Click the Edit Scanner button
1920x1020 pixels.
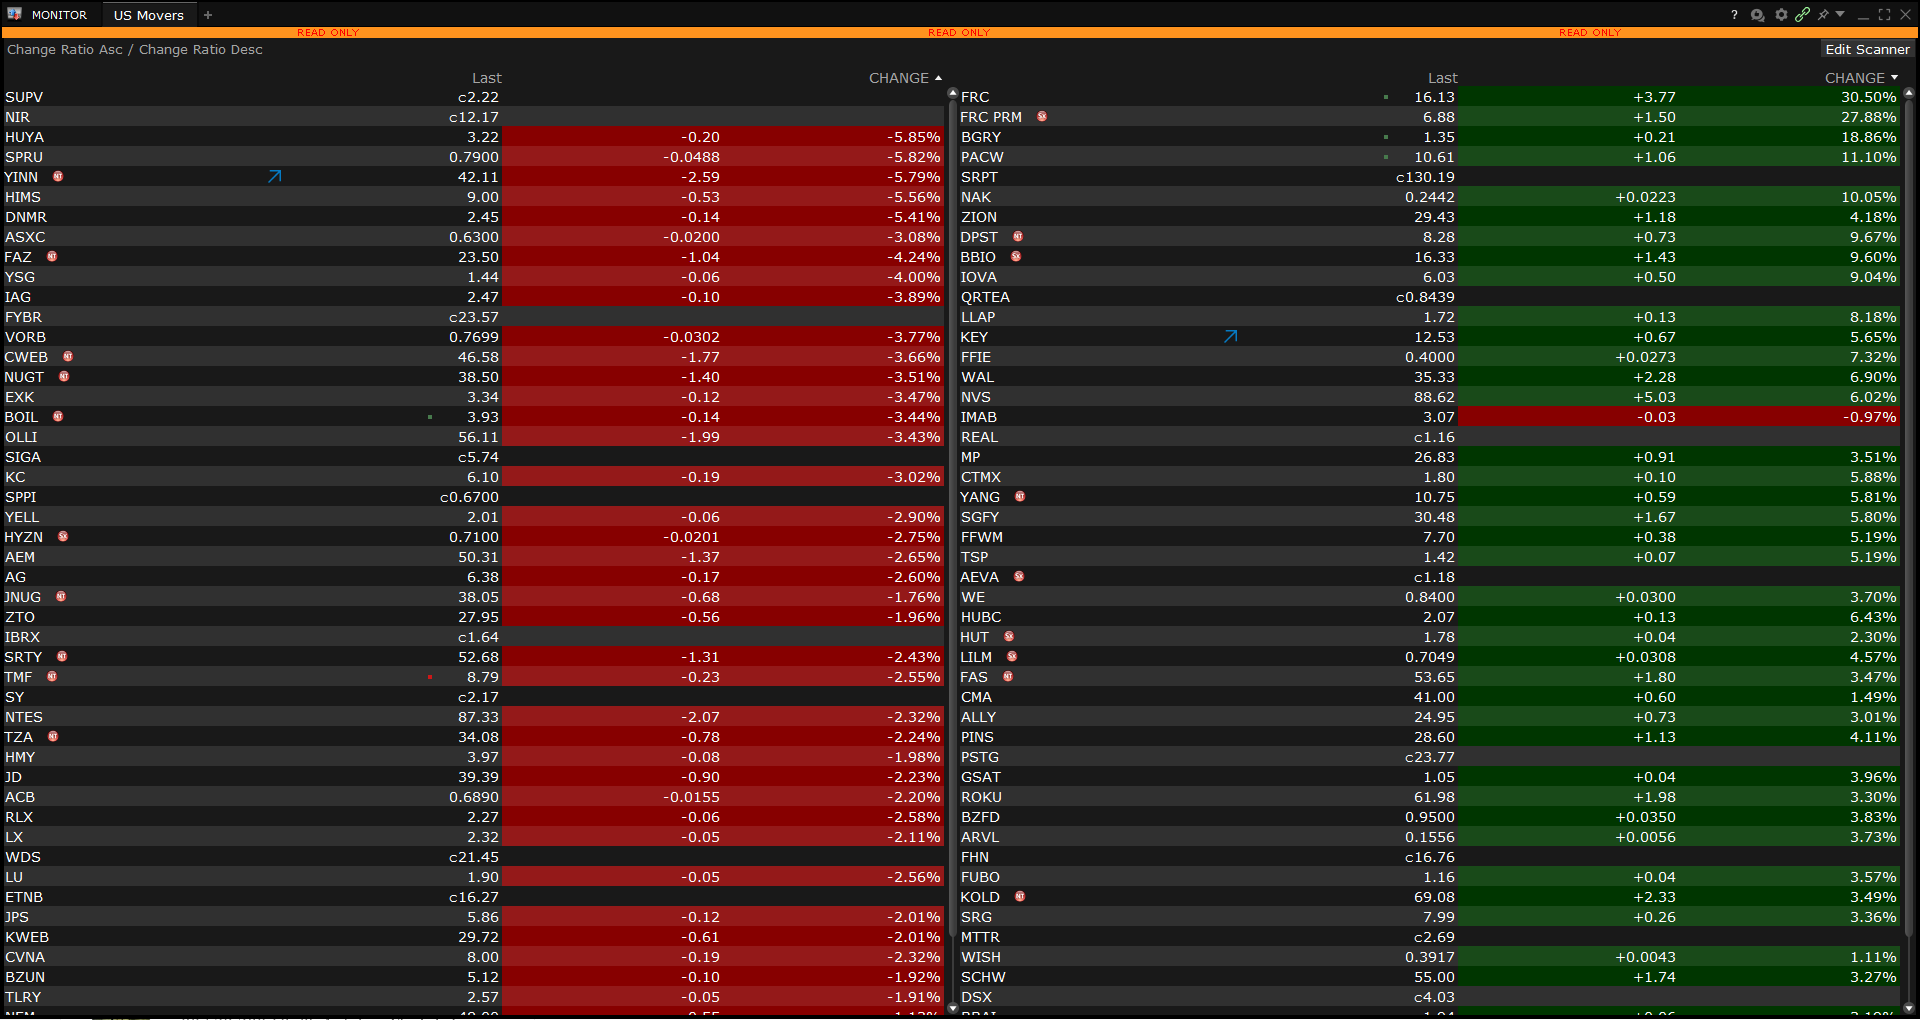(x=1867, y=49)
